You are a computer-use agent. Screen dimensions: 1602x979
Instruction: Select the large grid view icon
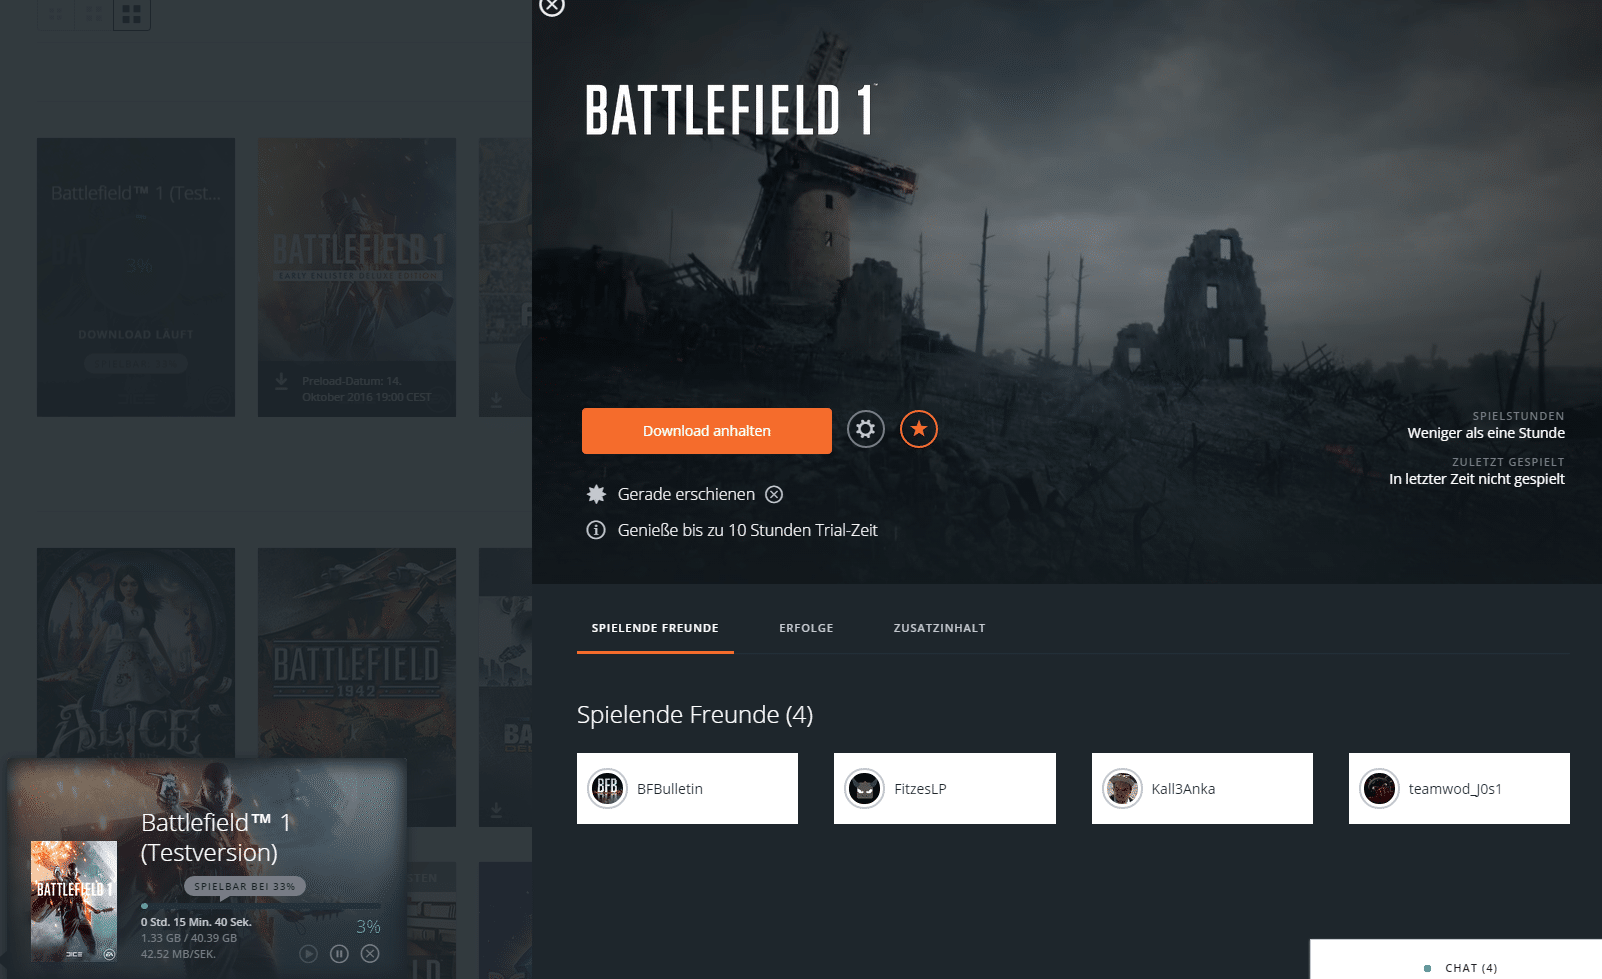(x=131, y=14)
